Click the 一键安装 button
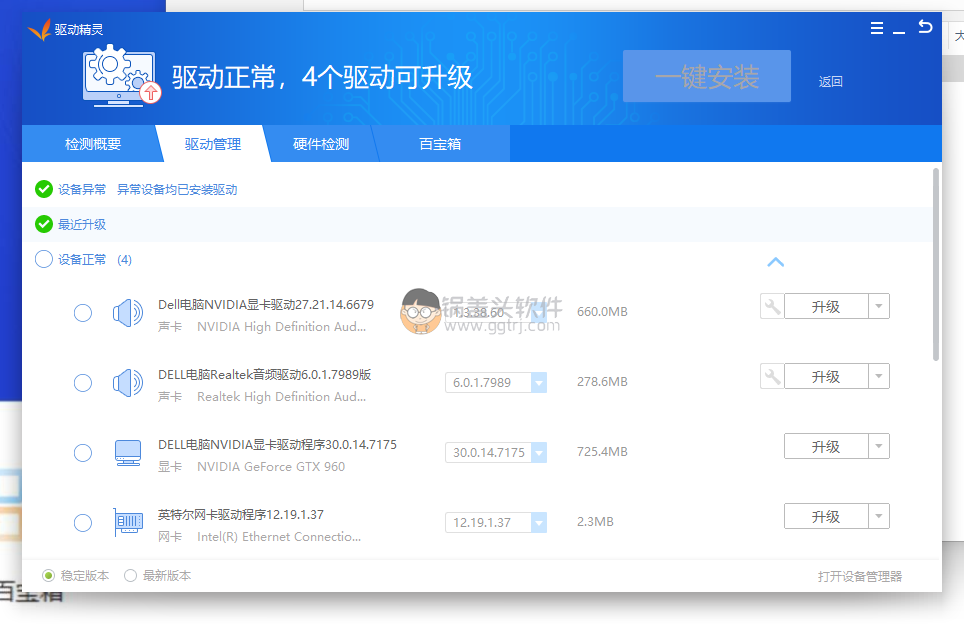 (707, 76)
